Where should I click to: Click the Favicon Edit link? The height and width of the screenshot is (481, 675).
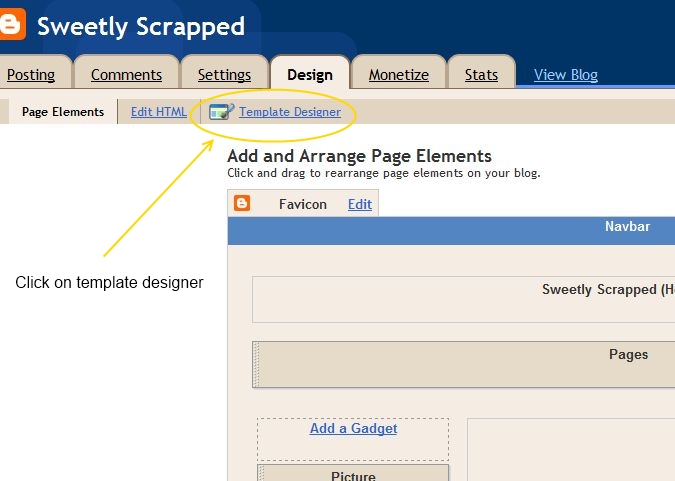360,204
